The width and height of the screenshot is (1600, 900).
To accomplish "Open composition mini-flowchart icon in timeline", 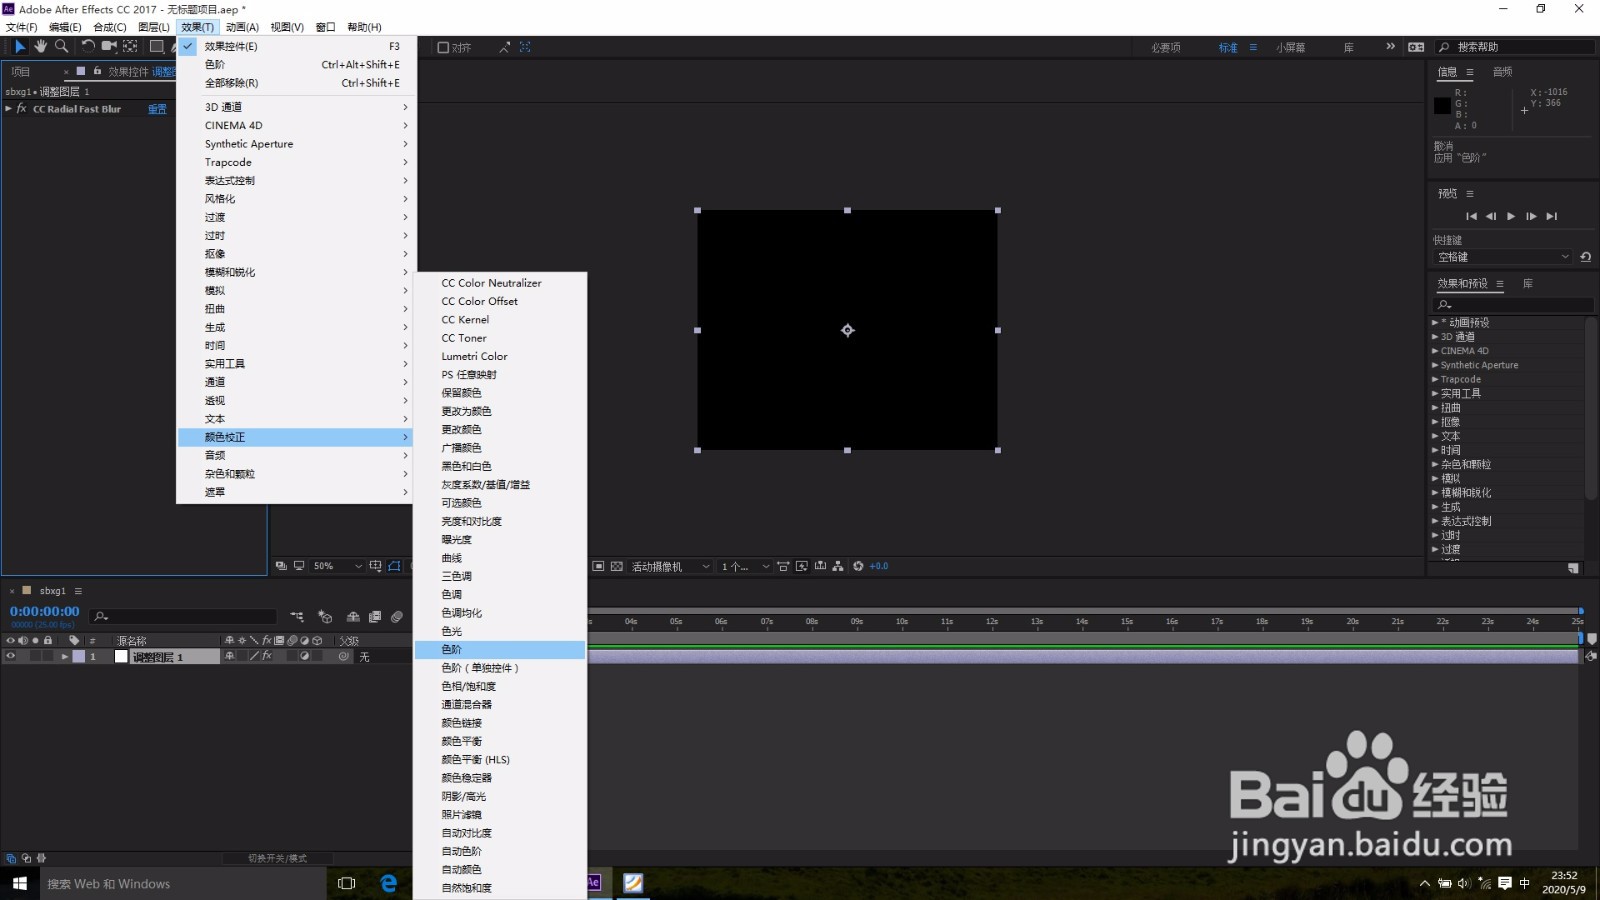I will point(297,617).
